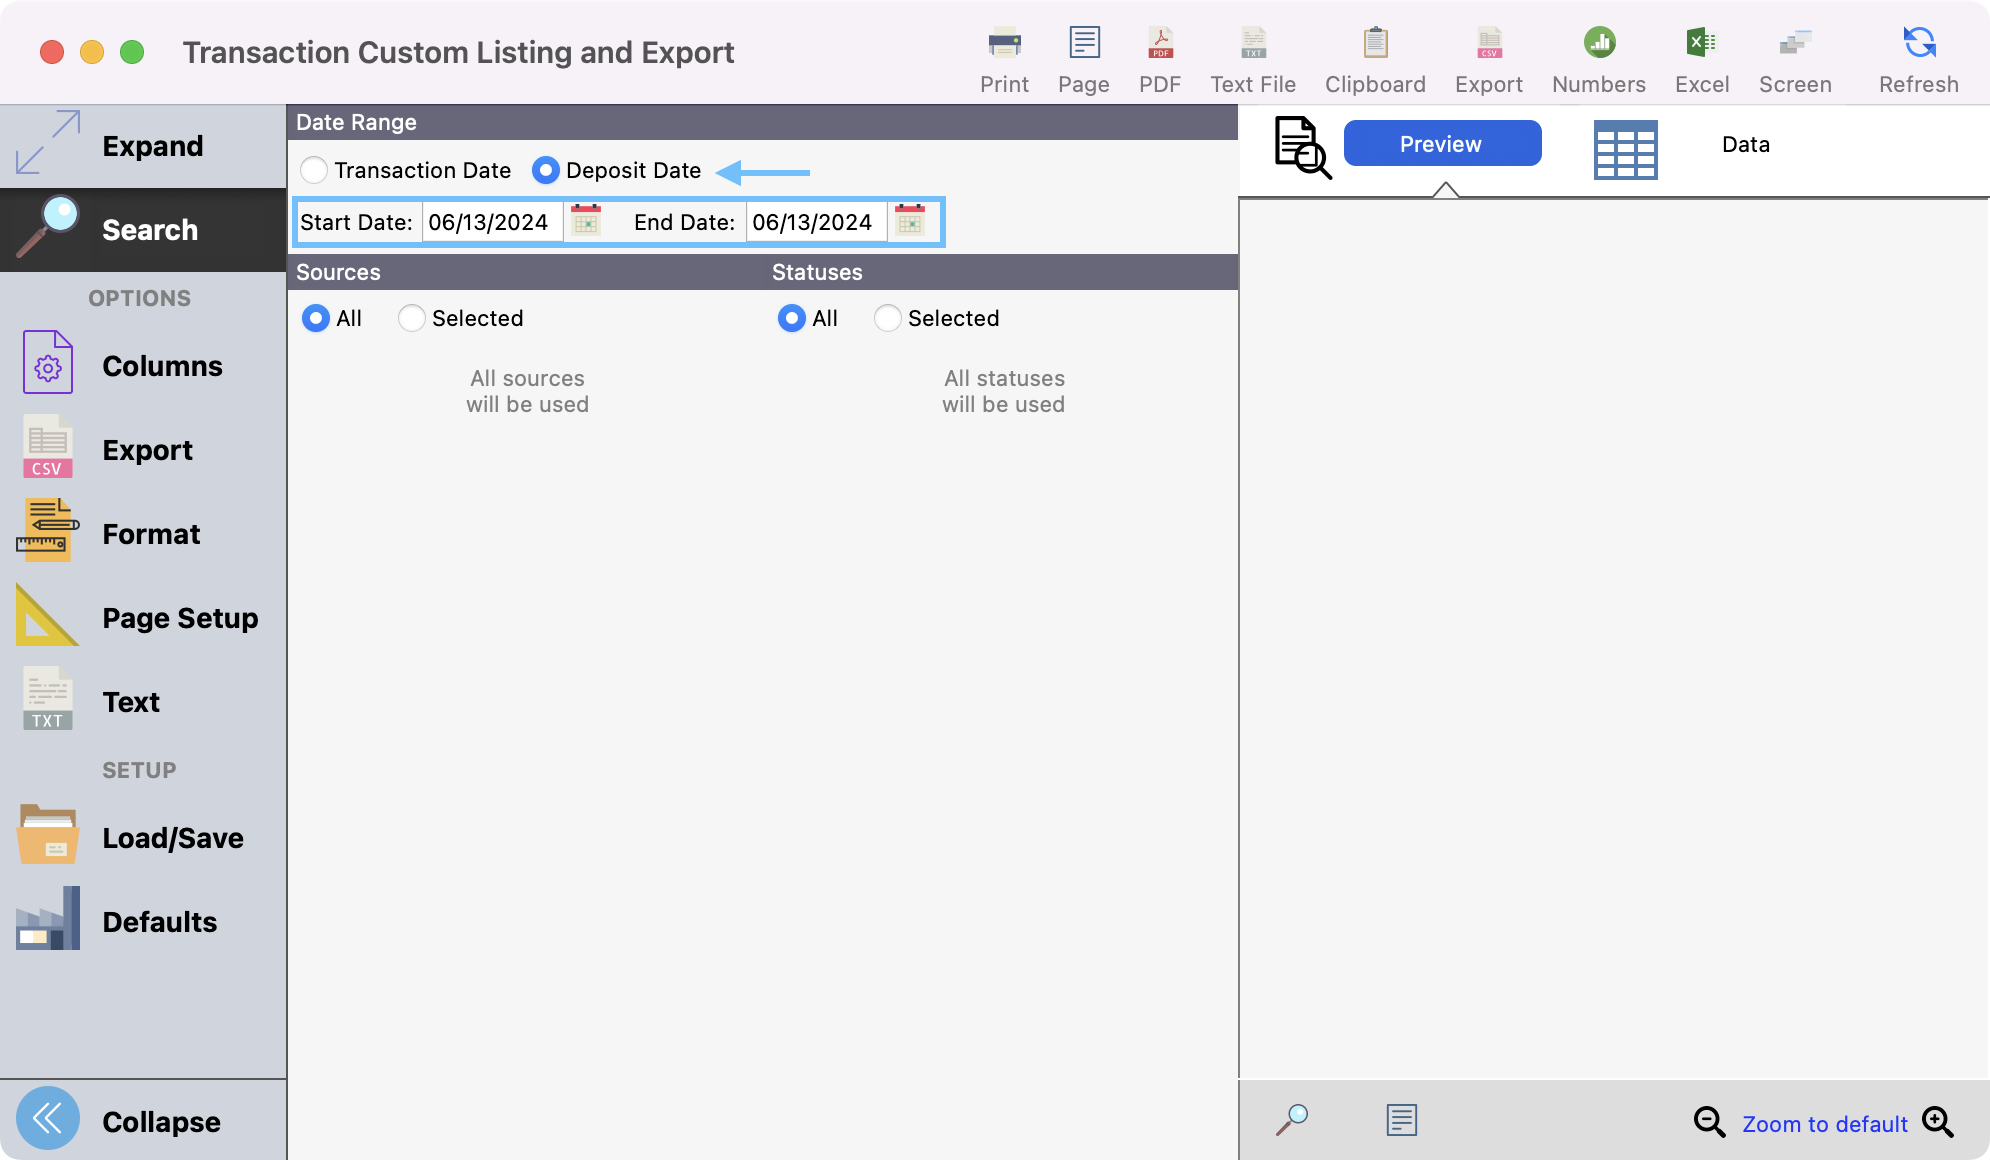This screenshot has width=1990, height=1160.
Task: Click the blue Preview button
Action: click(x=1441, y=144)
